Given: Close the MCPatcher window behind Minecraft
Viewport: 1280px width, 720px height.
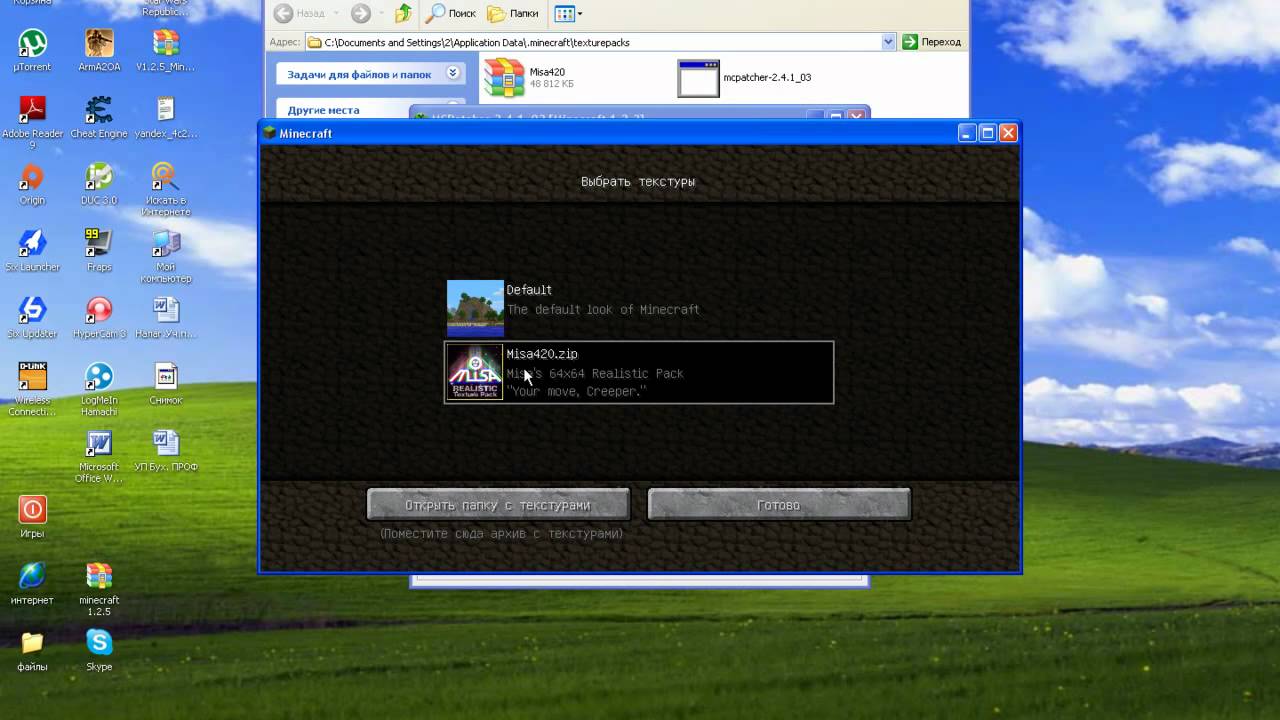Looking at the screenshot, I should pos(856,116).
